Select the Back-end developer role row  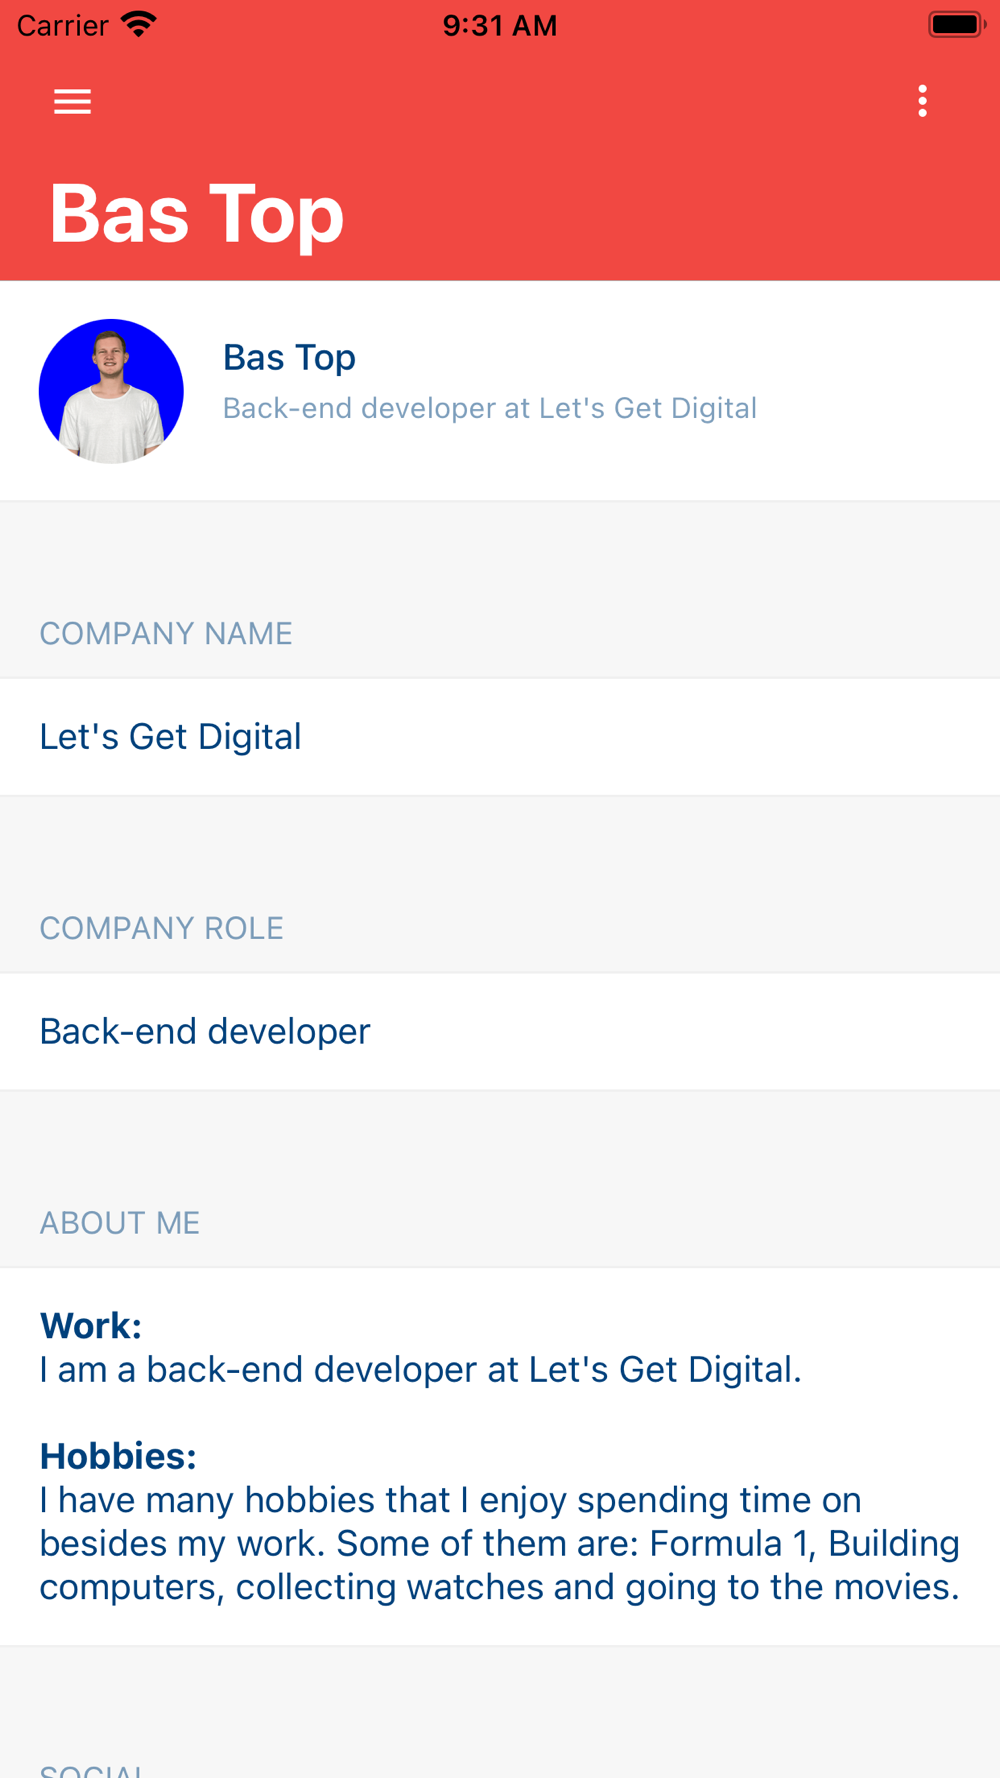pyautogui.click(x=500, y=1032)
